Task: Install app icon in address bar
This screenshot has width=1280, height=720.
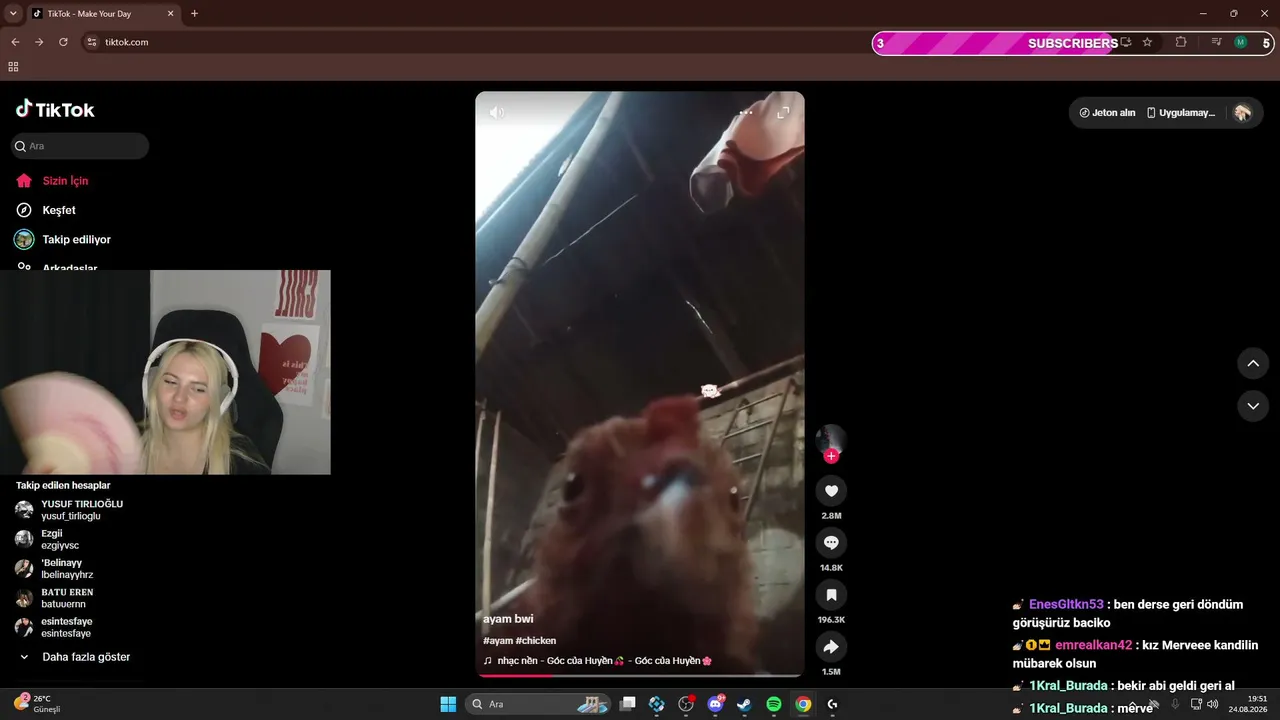Action: pyautogui.click(x=1125, y=42)
